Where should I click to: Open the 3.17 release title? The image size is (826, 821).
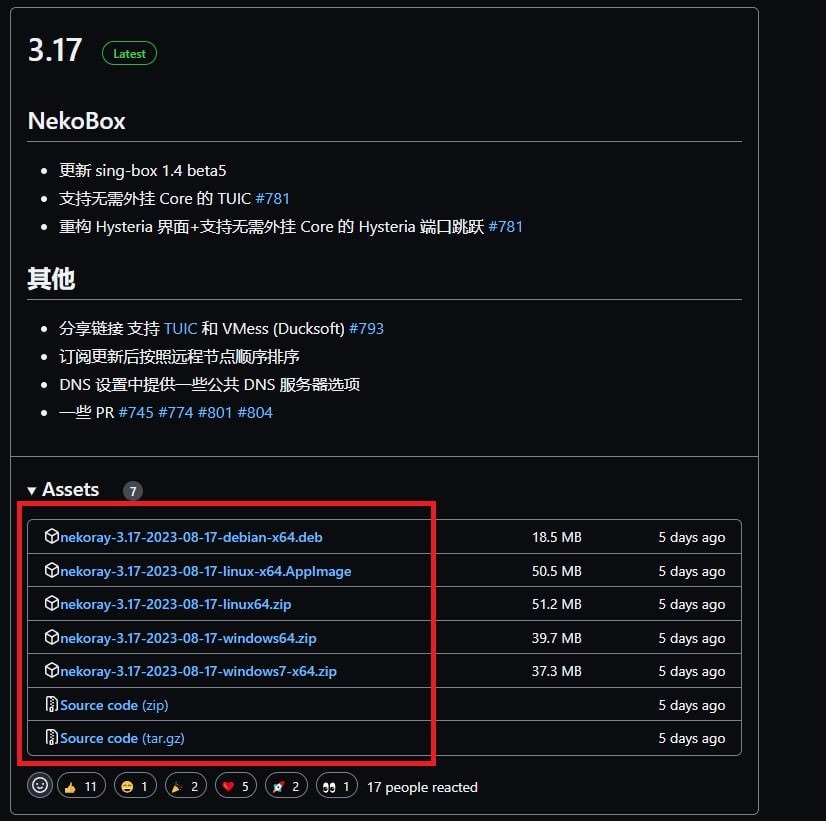tap(55, 51)
